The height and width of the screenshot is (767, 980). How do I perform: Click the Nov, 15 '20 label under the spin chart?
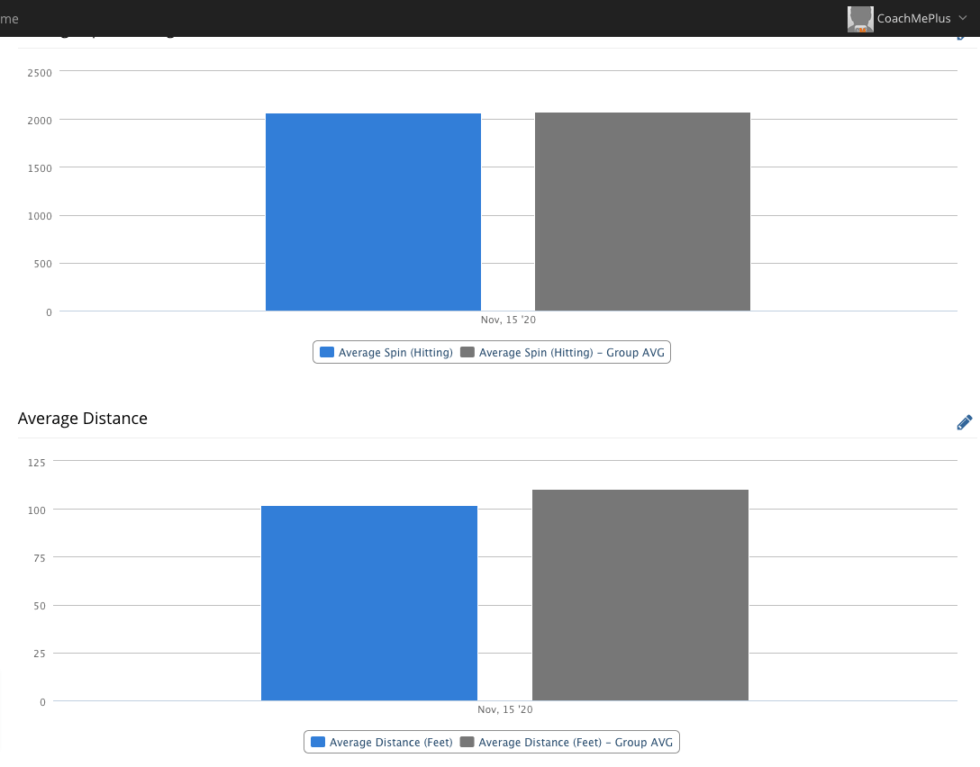(508, 319)
